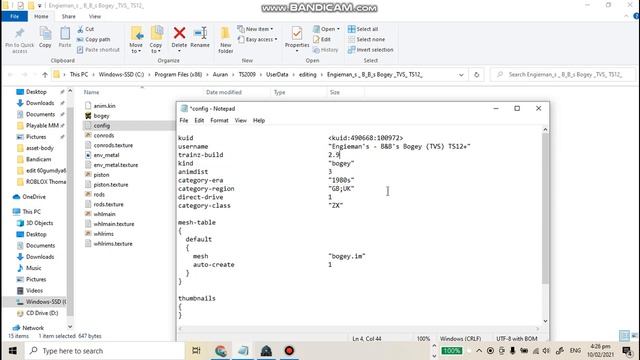Click Invert selection in ribbon
The image size is (640, 360).
[x=371, y=49]
